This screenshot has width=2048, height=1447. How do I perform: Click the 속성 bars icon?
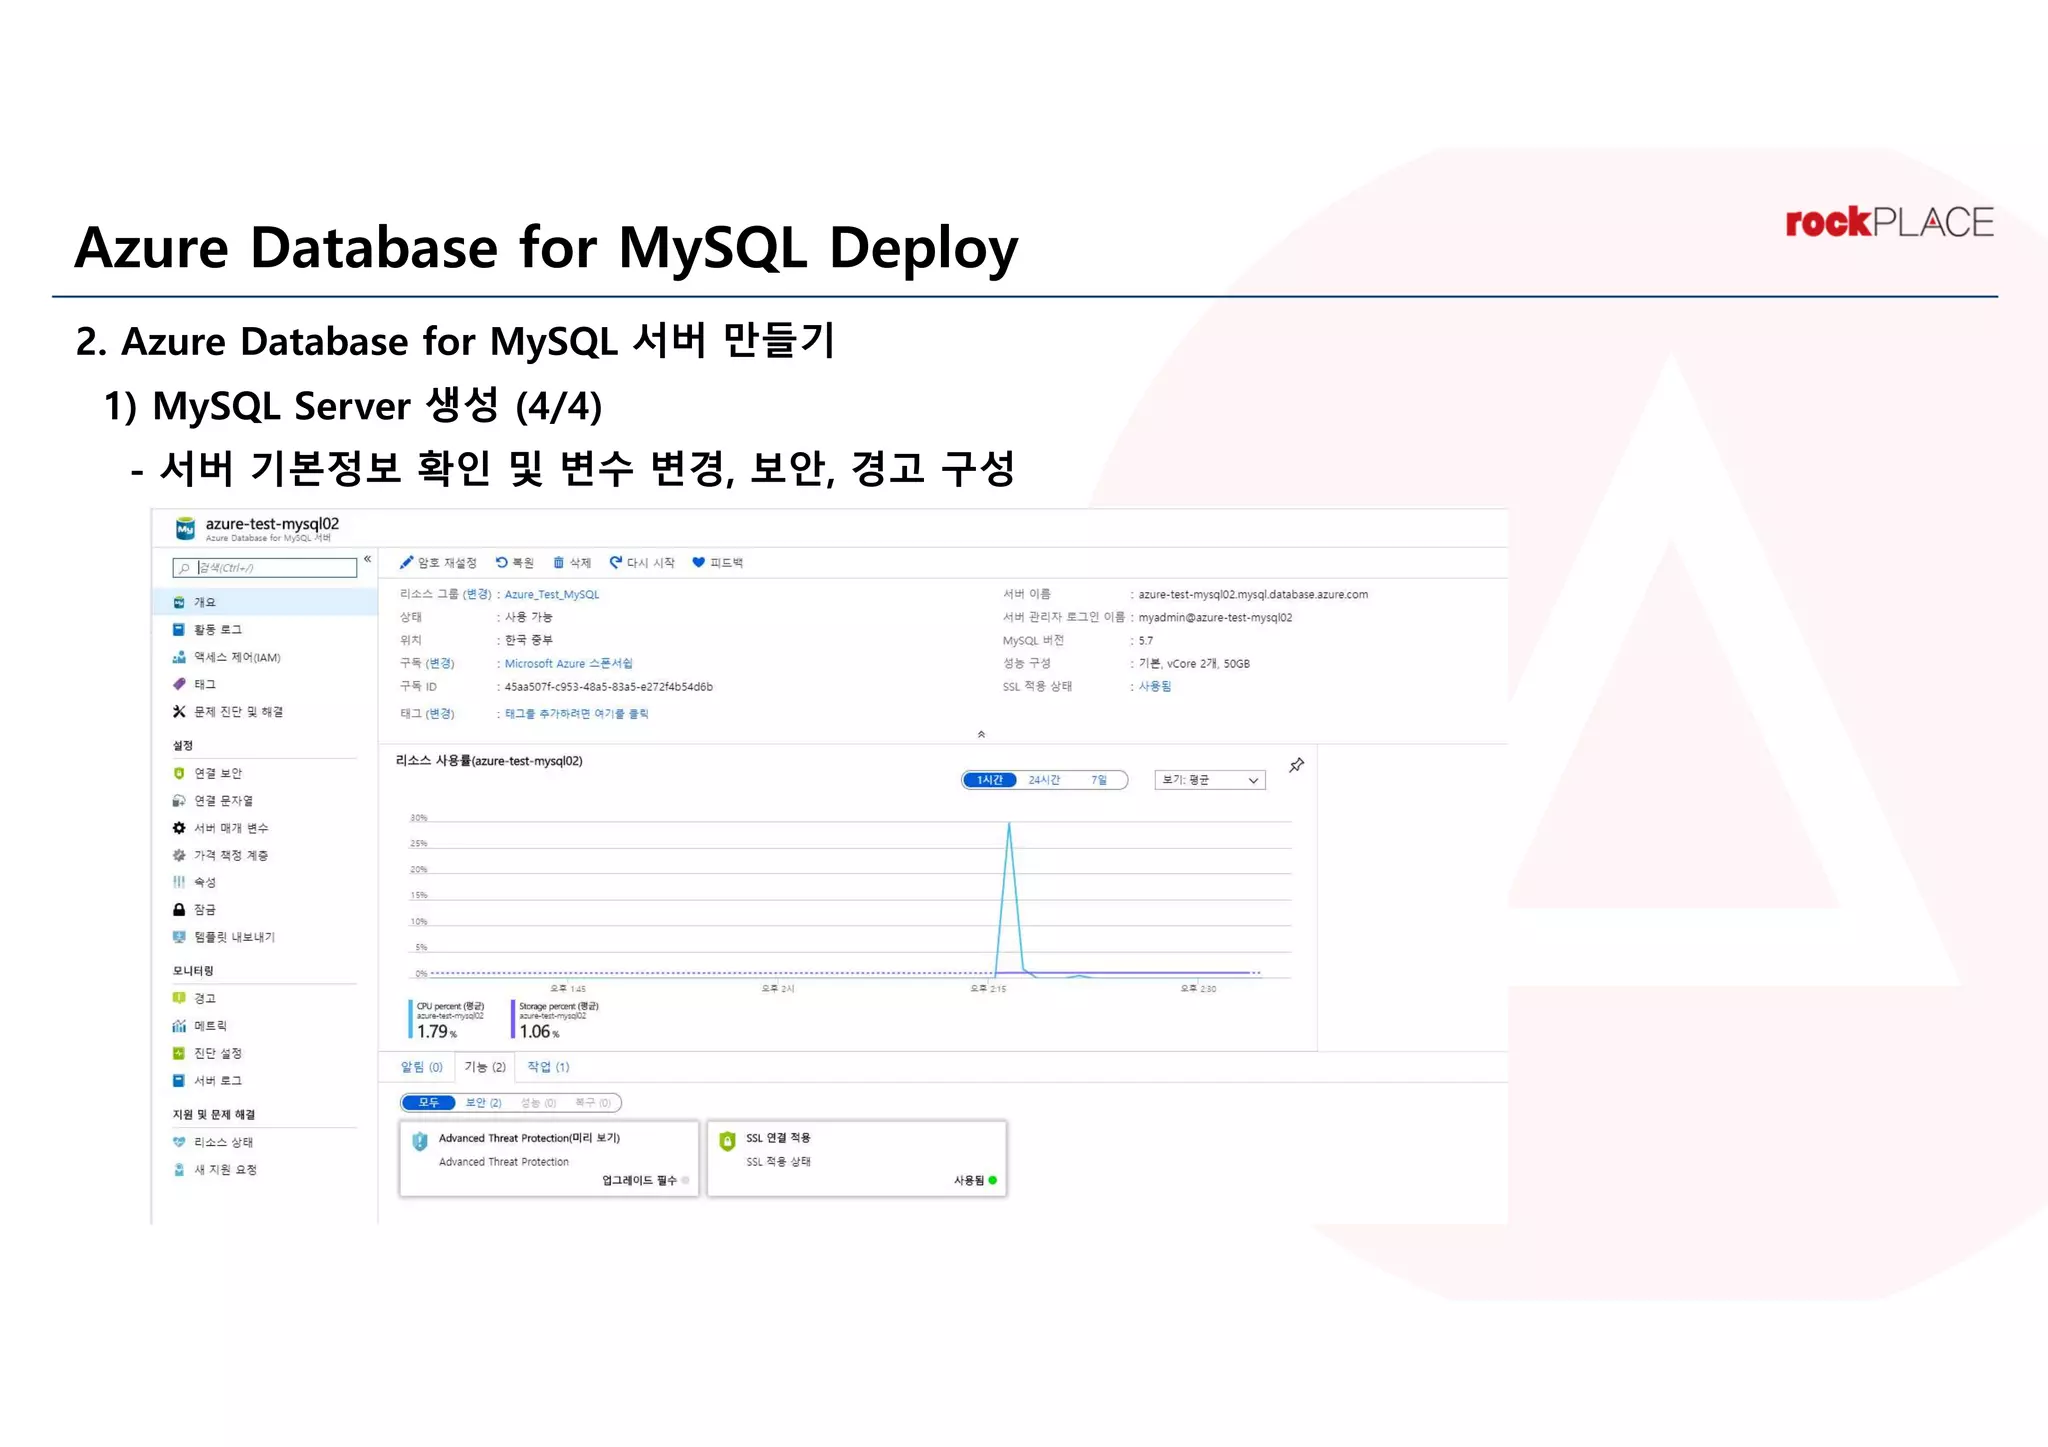(179, 882)
